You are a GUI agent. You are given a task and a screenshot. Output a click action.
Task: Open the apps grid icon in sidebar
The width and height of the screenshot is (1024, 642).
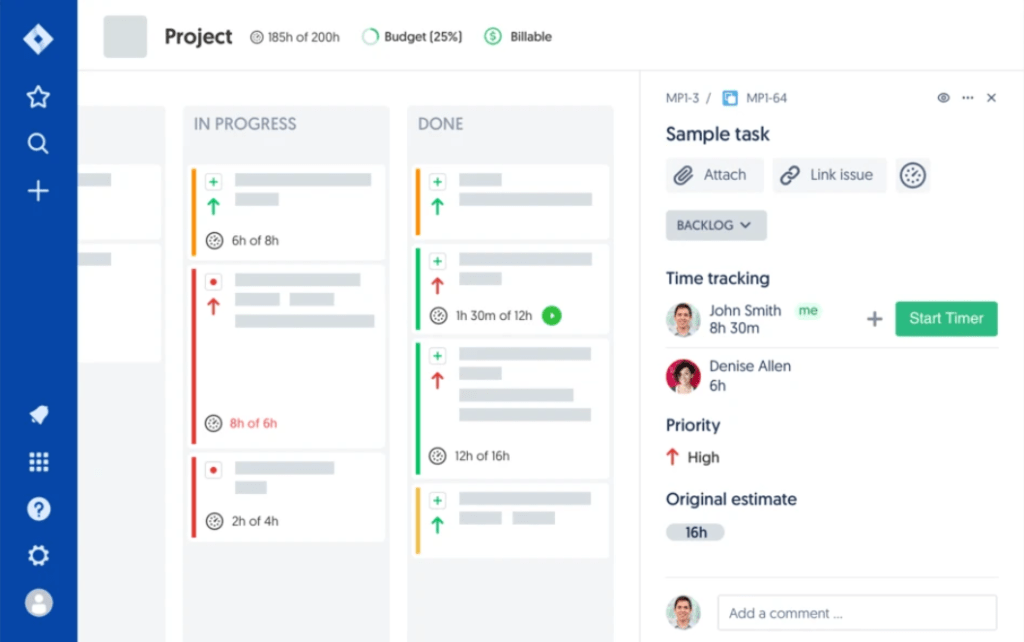(37, 461)
